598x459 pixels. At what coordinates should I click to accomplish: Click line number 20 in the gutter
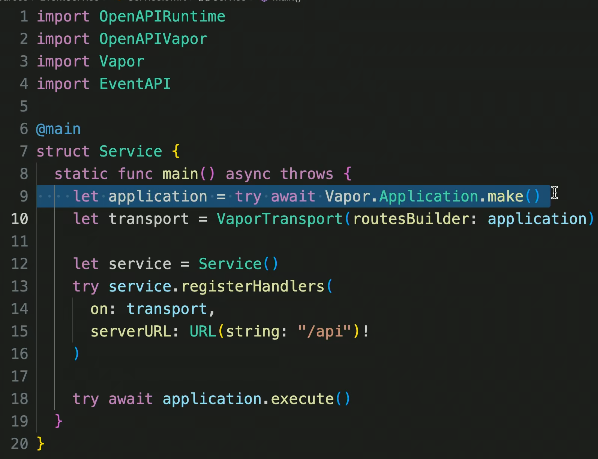(x=19, y=444)
